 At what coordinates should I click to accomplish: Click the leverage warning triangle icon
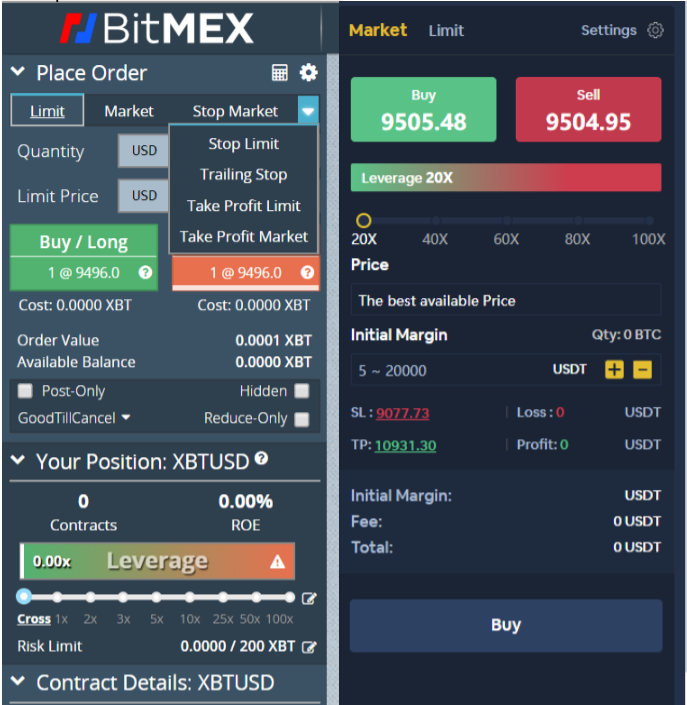click(x=277, y=561)
